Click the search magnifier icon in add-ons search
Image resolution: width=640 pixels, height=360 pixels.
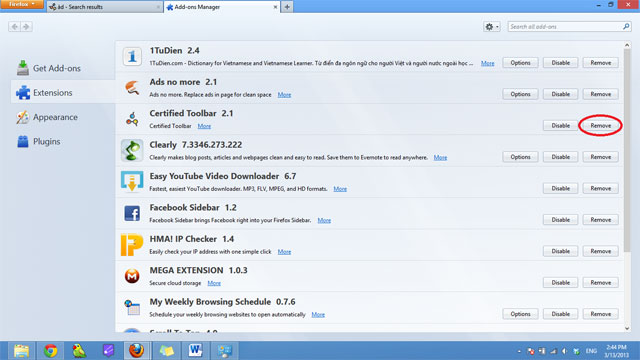point(626,27)
